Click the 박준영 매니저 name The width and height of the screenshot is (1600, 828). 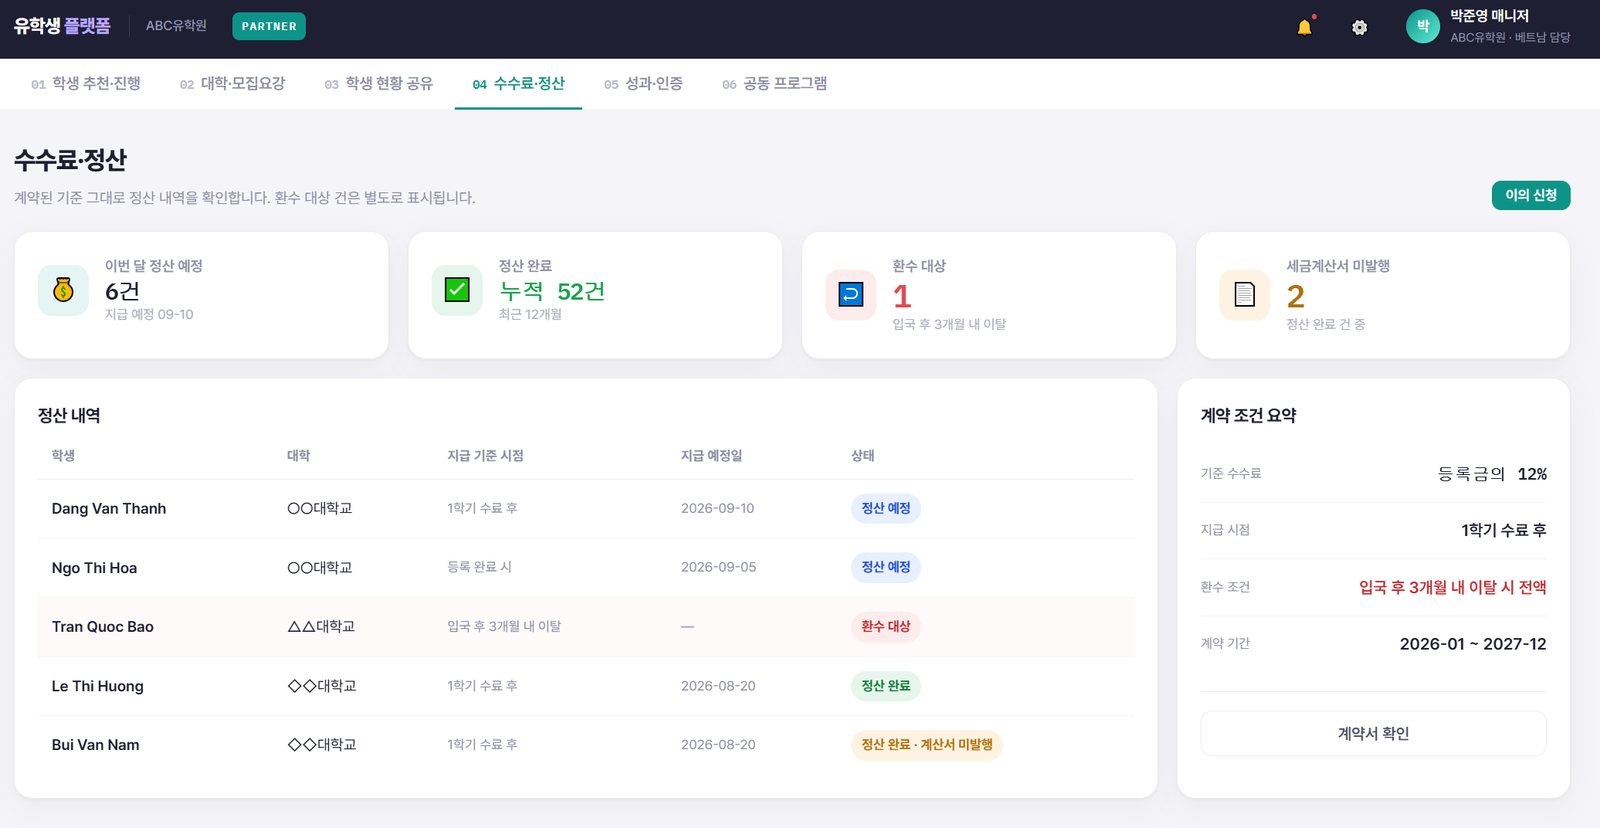[x=1489, y=16]
